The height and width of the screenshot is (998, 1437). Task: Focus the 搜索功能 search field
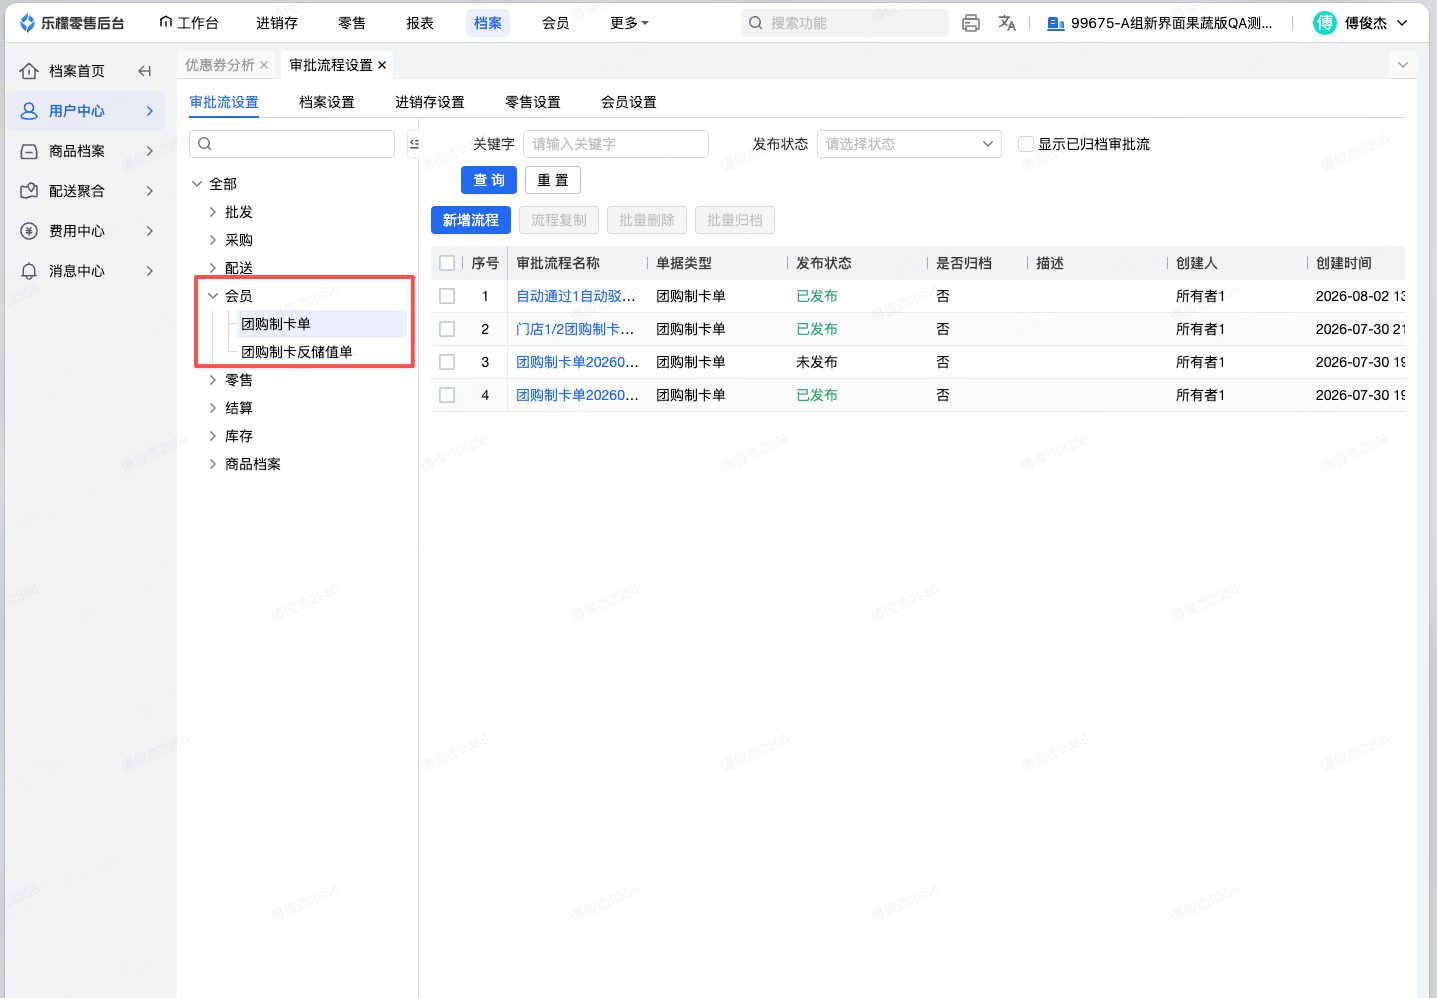(845, 23)
